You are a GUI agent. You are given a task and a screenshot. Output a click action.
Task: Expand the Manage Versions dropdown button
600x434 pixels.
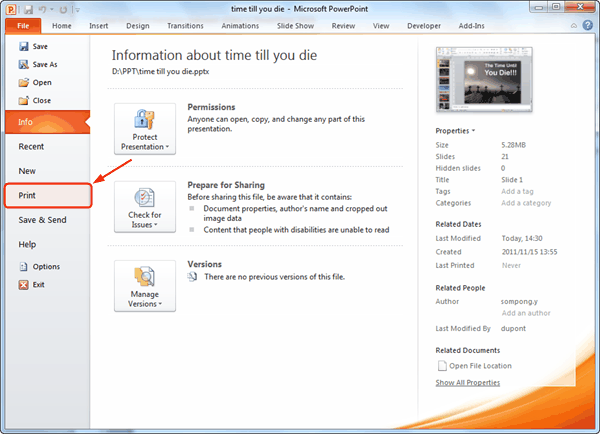[x=145, y=286]
